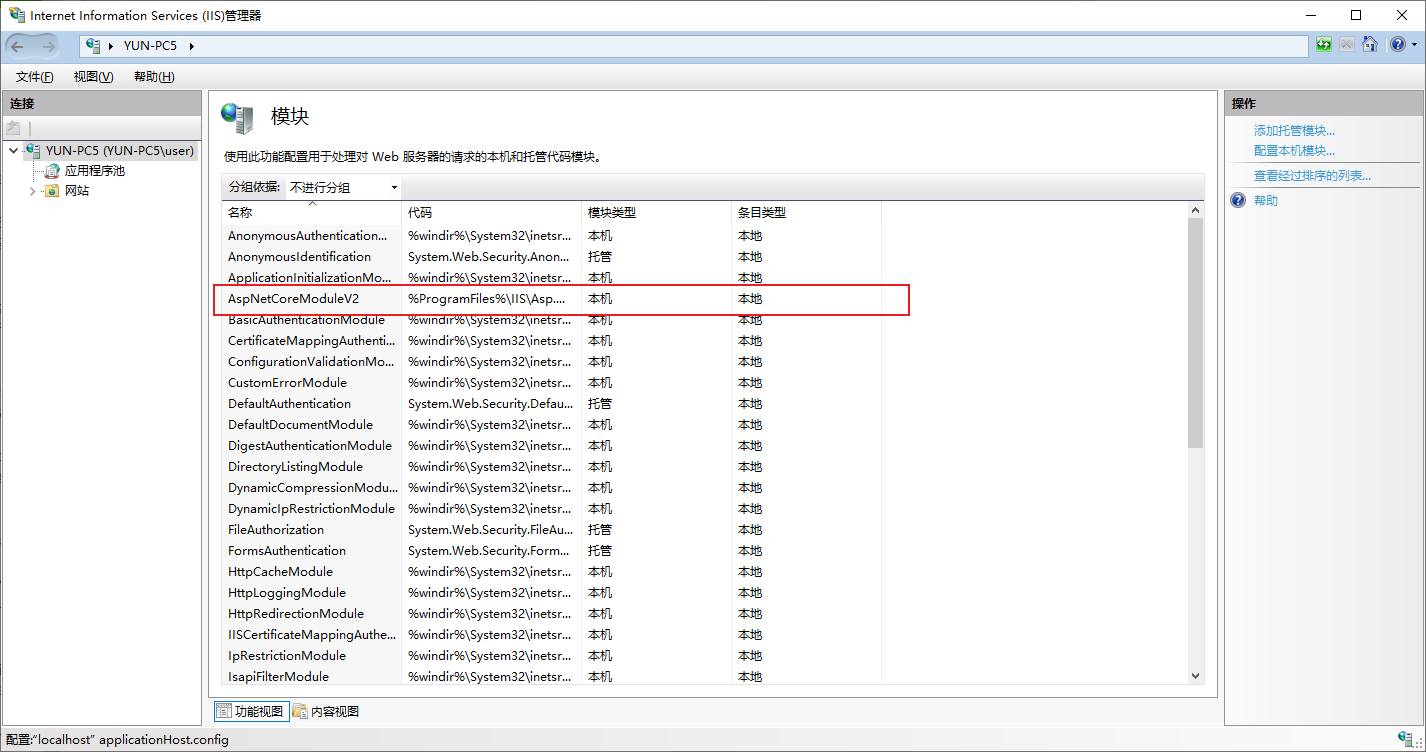Click the 添加托管模块... link

[x=1294, y=131]
